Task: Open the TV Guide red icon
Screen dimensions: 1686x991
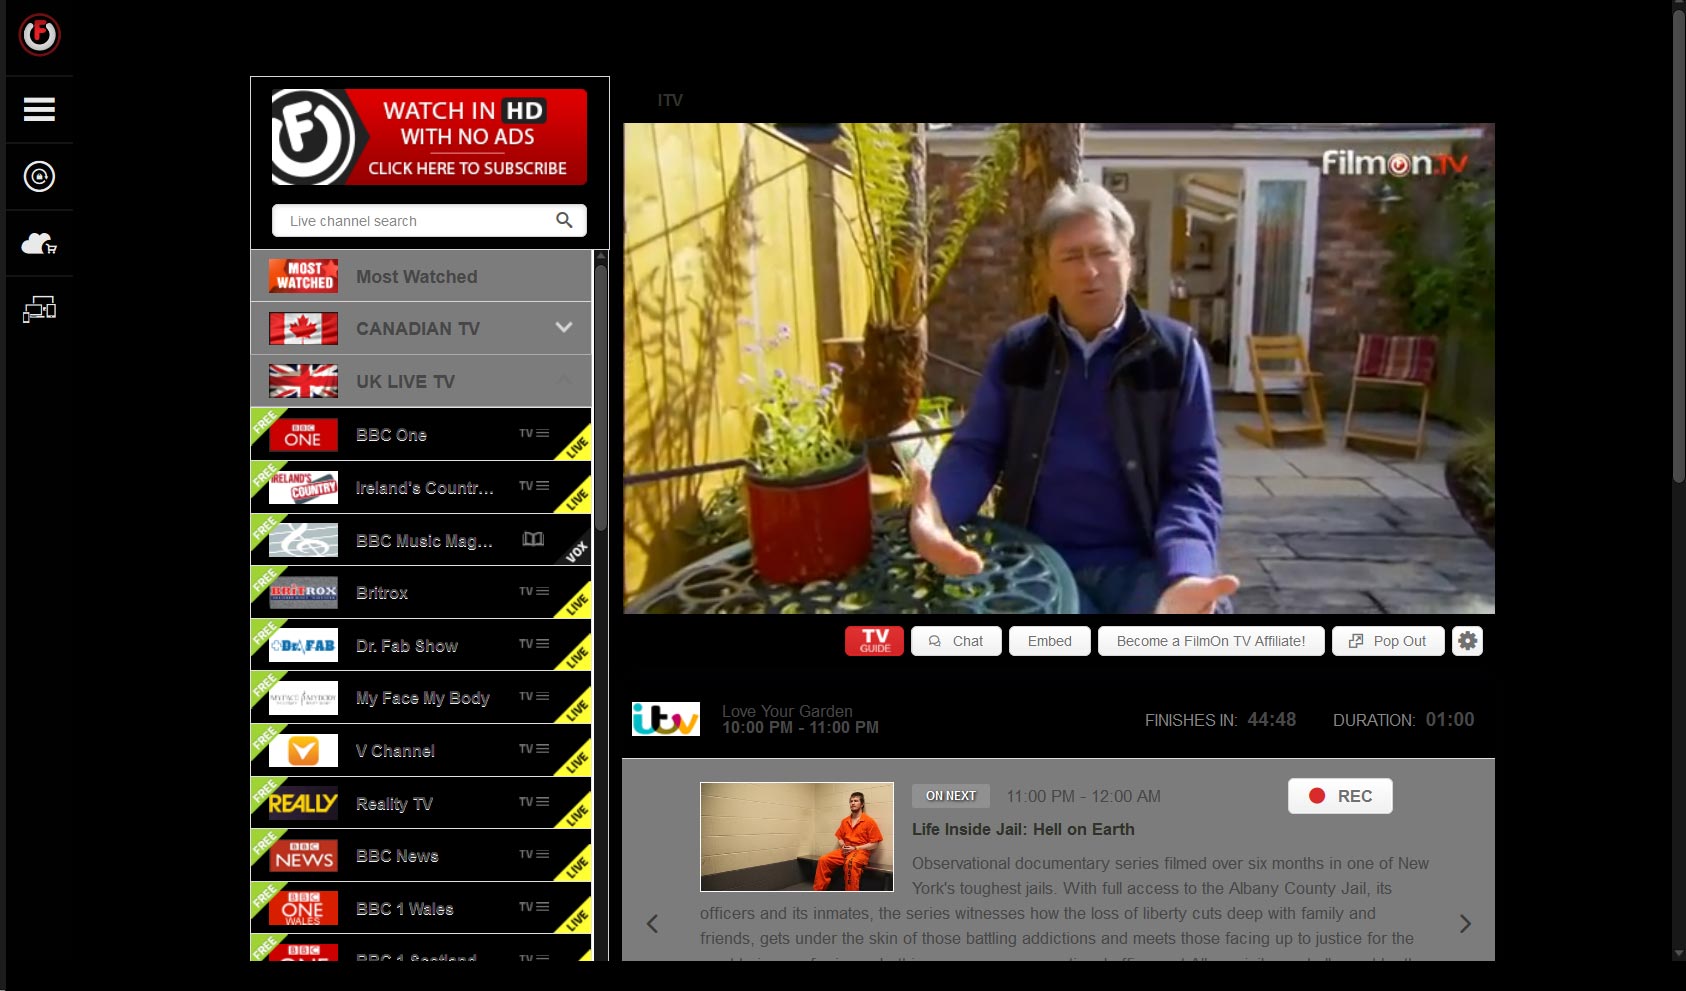Action: pyautogui.click(x=874, y=641)
